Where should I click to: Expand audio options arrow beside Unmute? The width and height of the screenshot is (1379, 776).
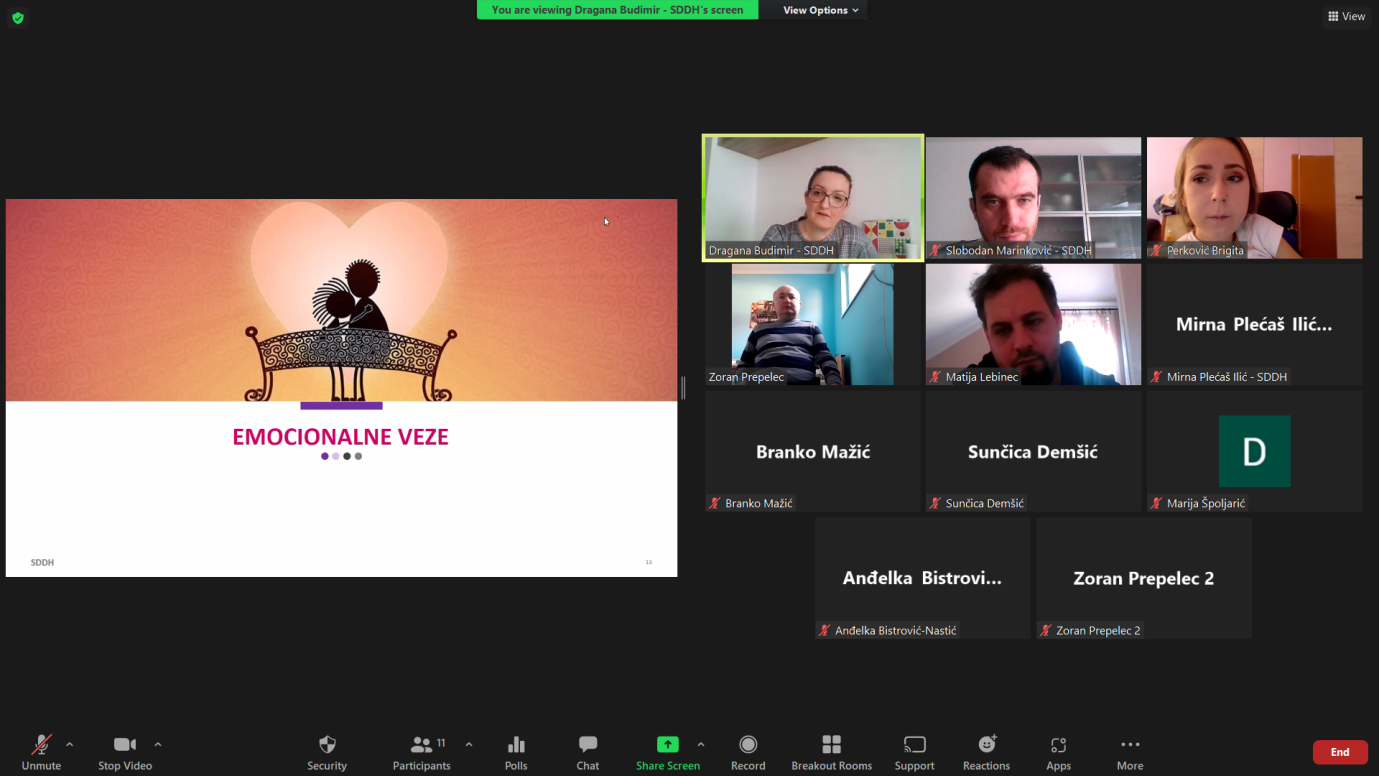point(69,744)
